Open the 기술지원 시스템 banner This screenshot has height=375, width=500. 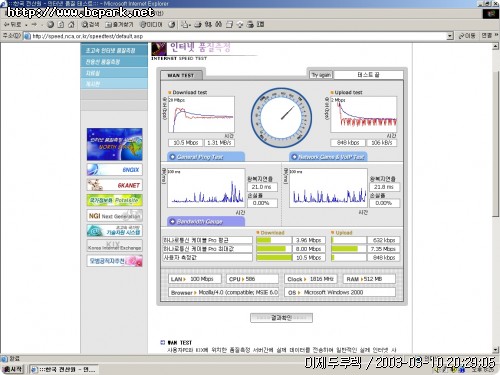[x=114, y=231]
